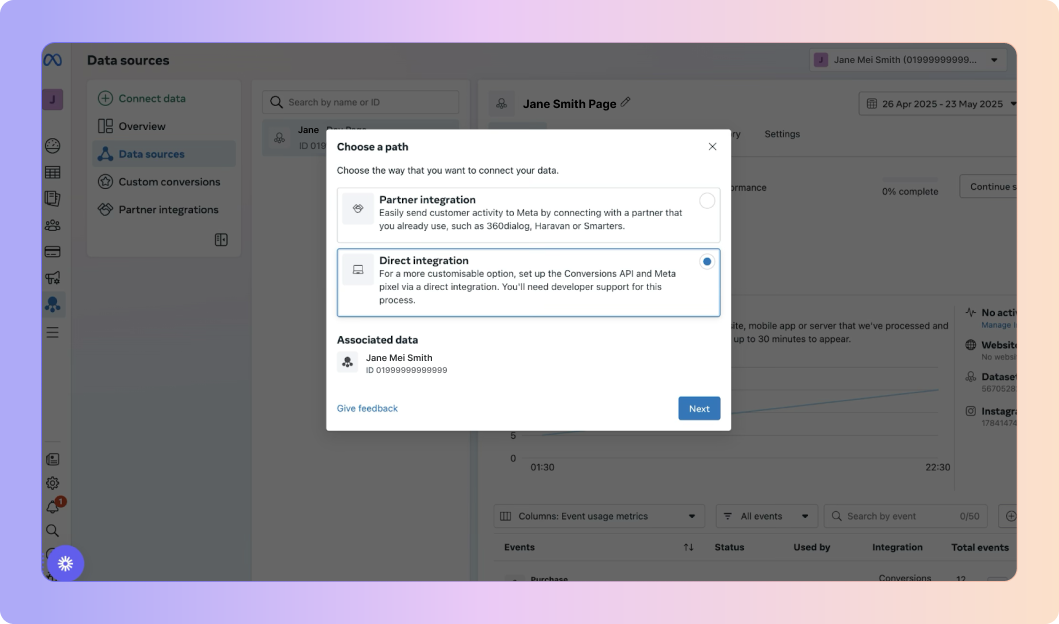
Task: Open the Jane Mei Smith account dropdown
Action: click(x=908, y=59)
